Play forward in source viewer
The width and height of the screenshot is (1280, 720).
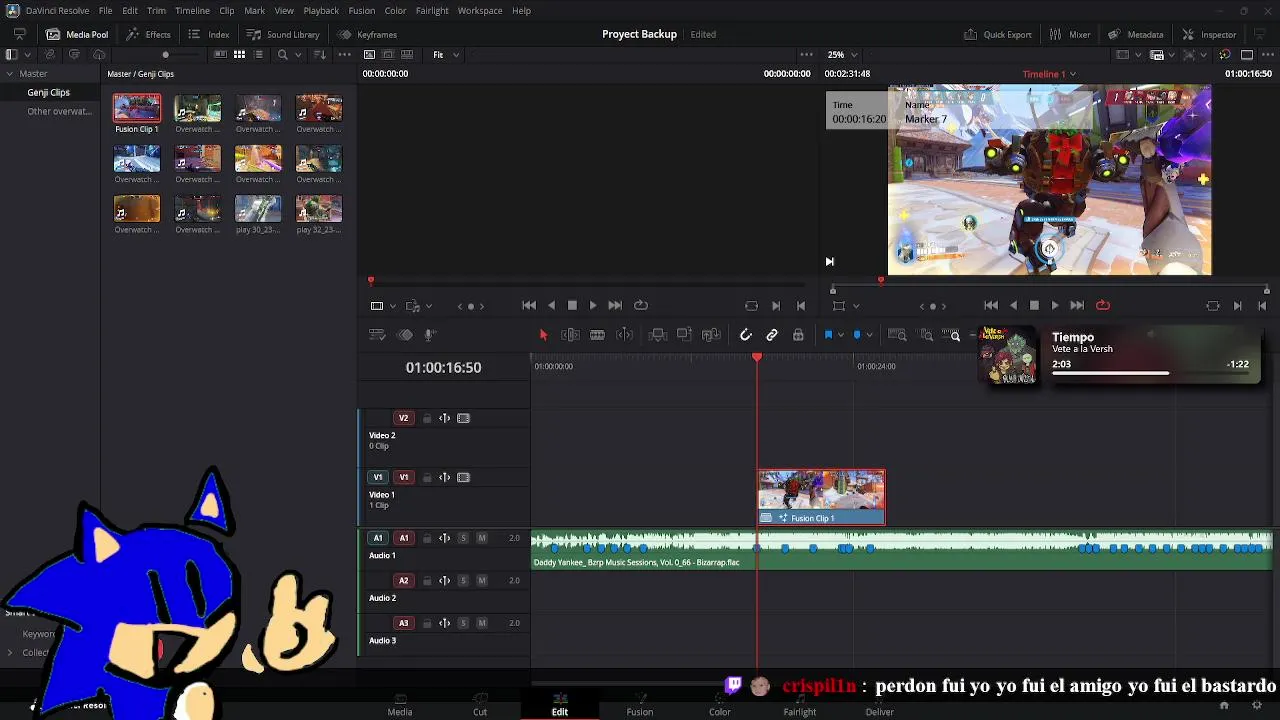[x=593, y=306]
